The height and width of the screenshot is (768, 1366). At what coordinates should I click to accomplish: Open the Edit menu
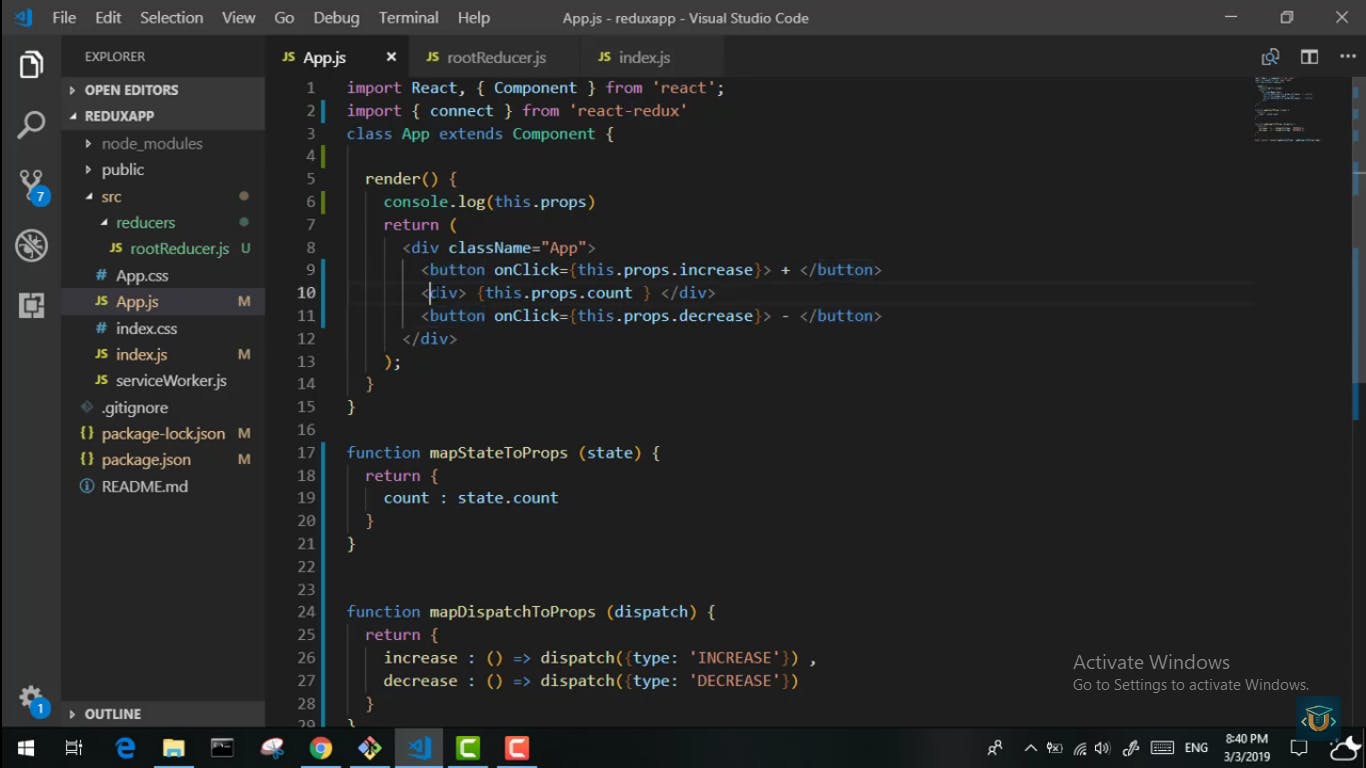[x=108, y=18]
